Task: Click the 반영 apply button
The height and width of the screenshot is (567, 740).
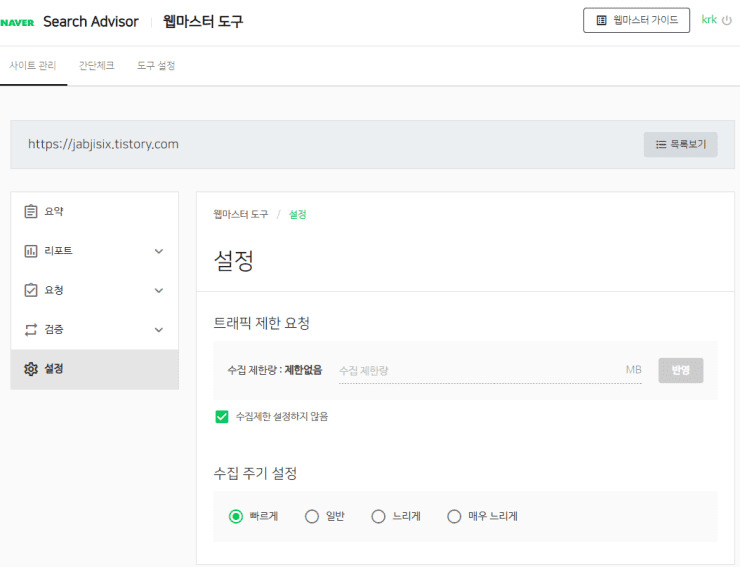Action: [681, 370]
